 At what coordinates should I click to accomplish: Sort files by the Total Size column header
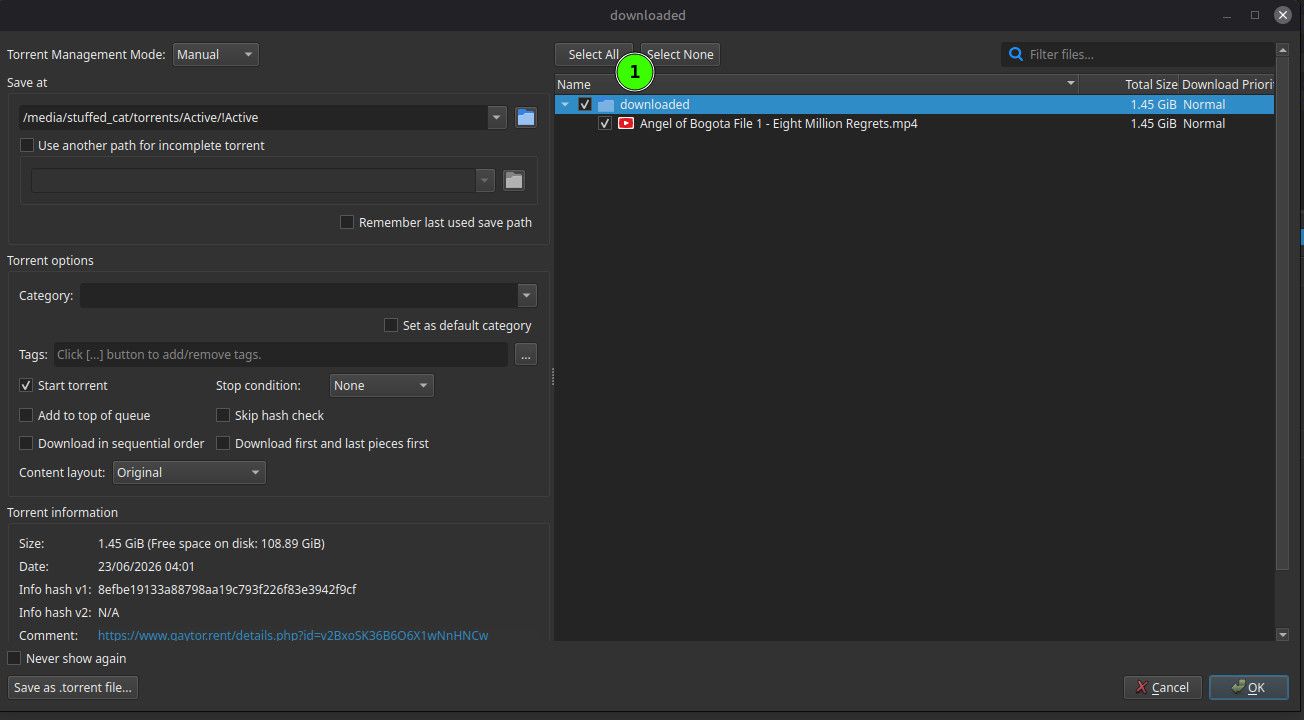click(x=1130, y=85)
